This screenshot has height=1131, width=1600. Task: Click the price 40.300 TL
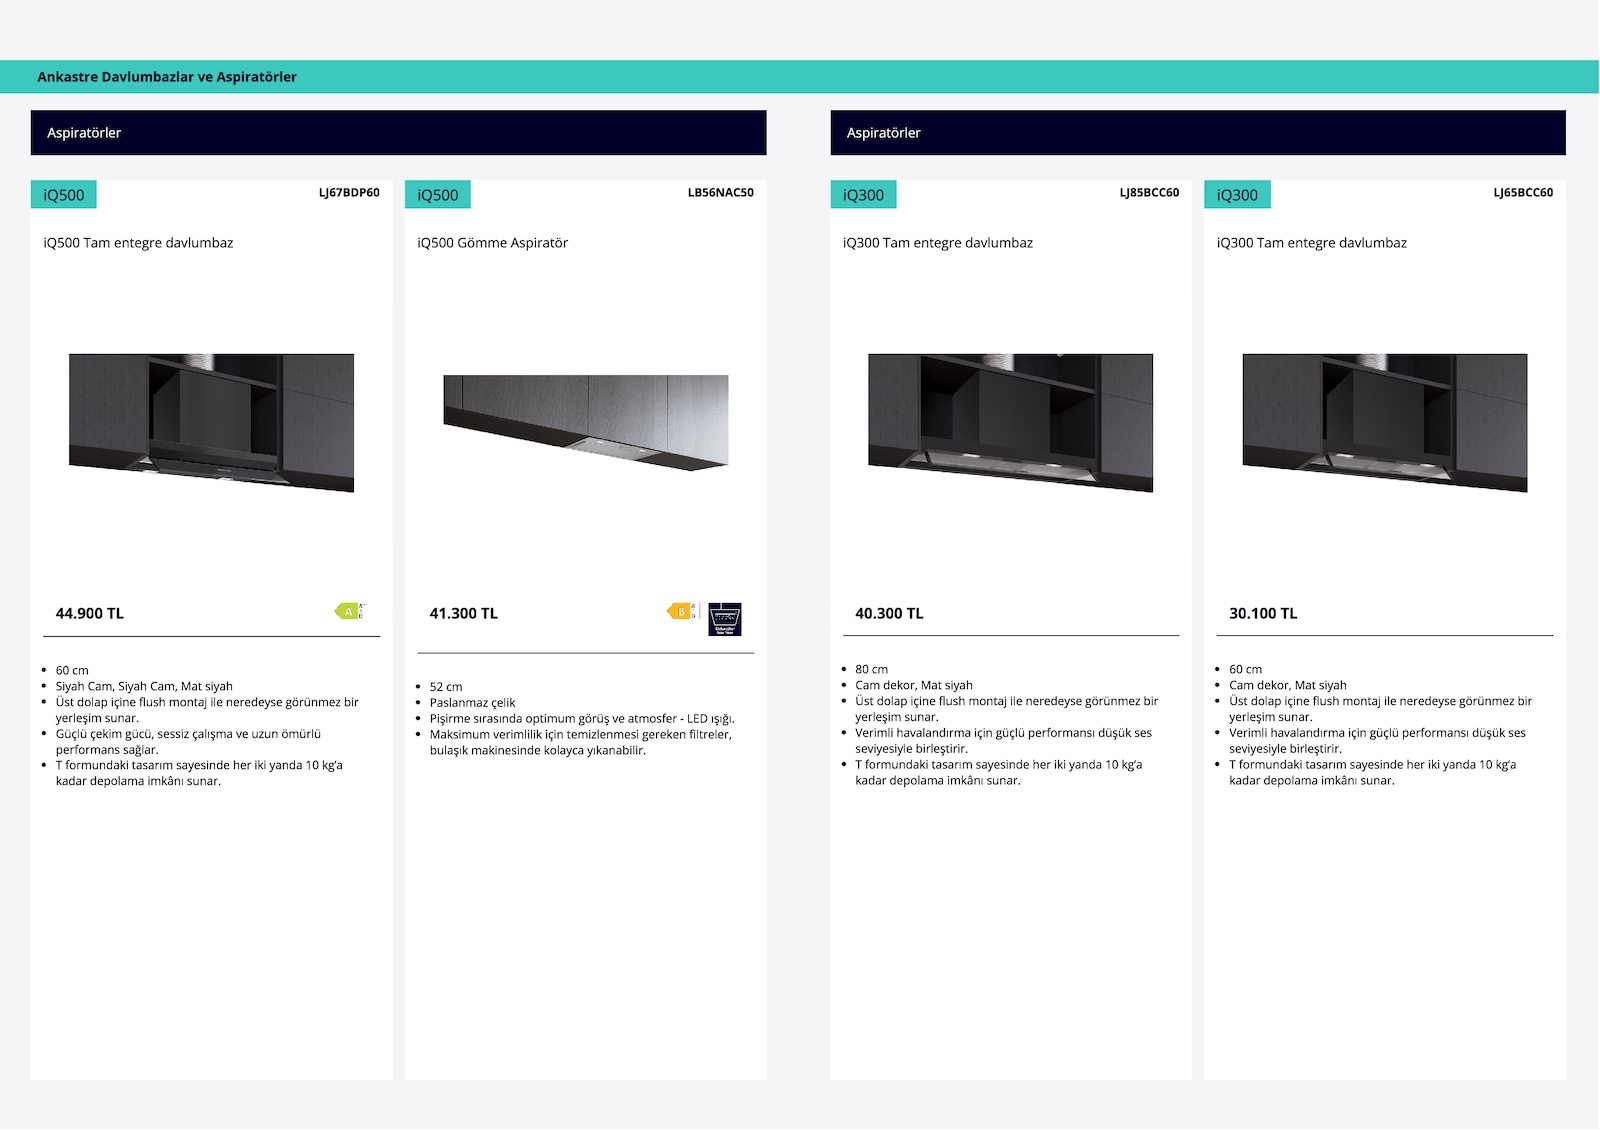[x=890, y=614]
